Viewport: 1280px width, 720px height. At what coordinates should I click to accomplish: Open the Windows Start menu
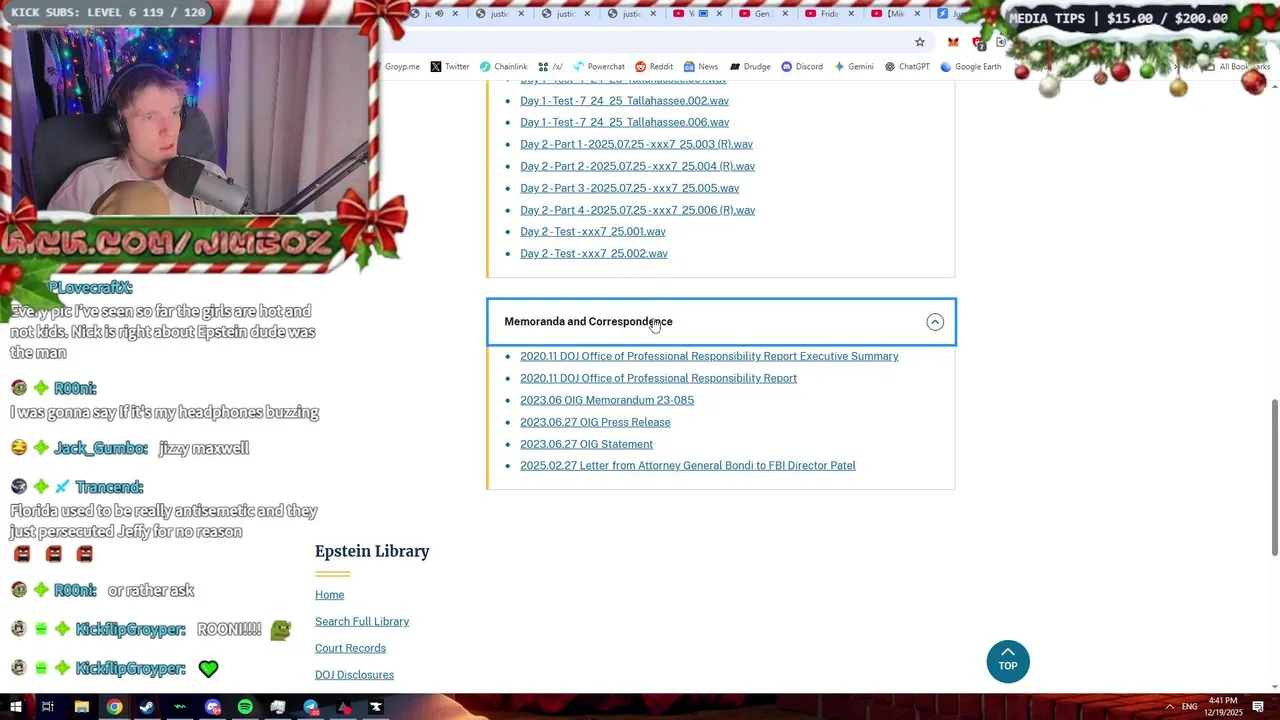[15, 707]
